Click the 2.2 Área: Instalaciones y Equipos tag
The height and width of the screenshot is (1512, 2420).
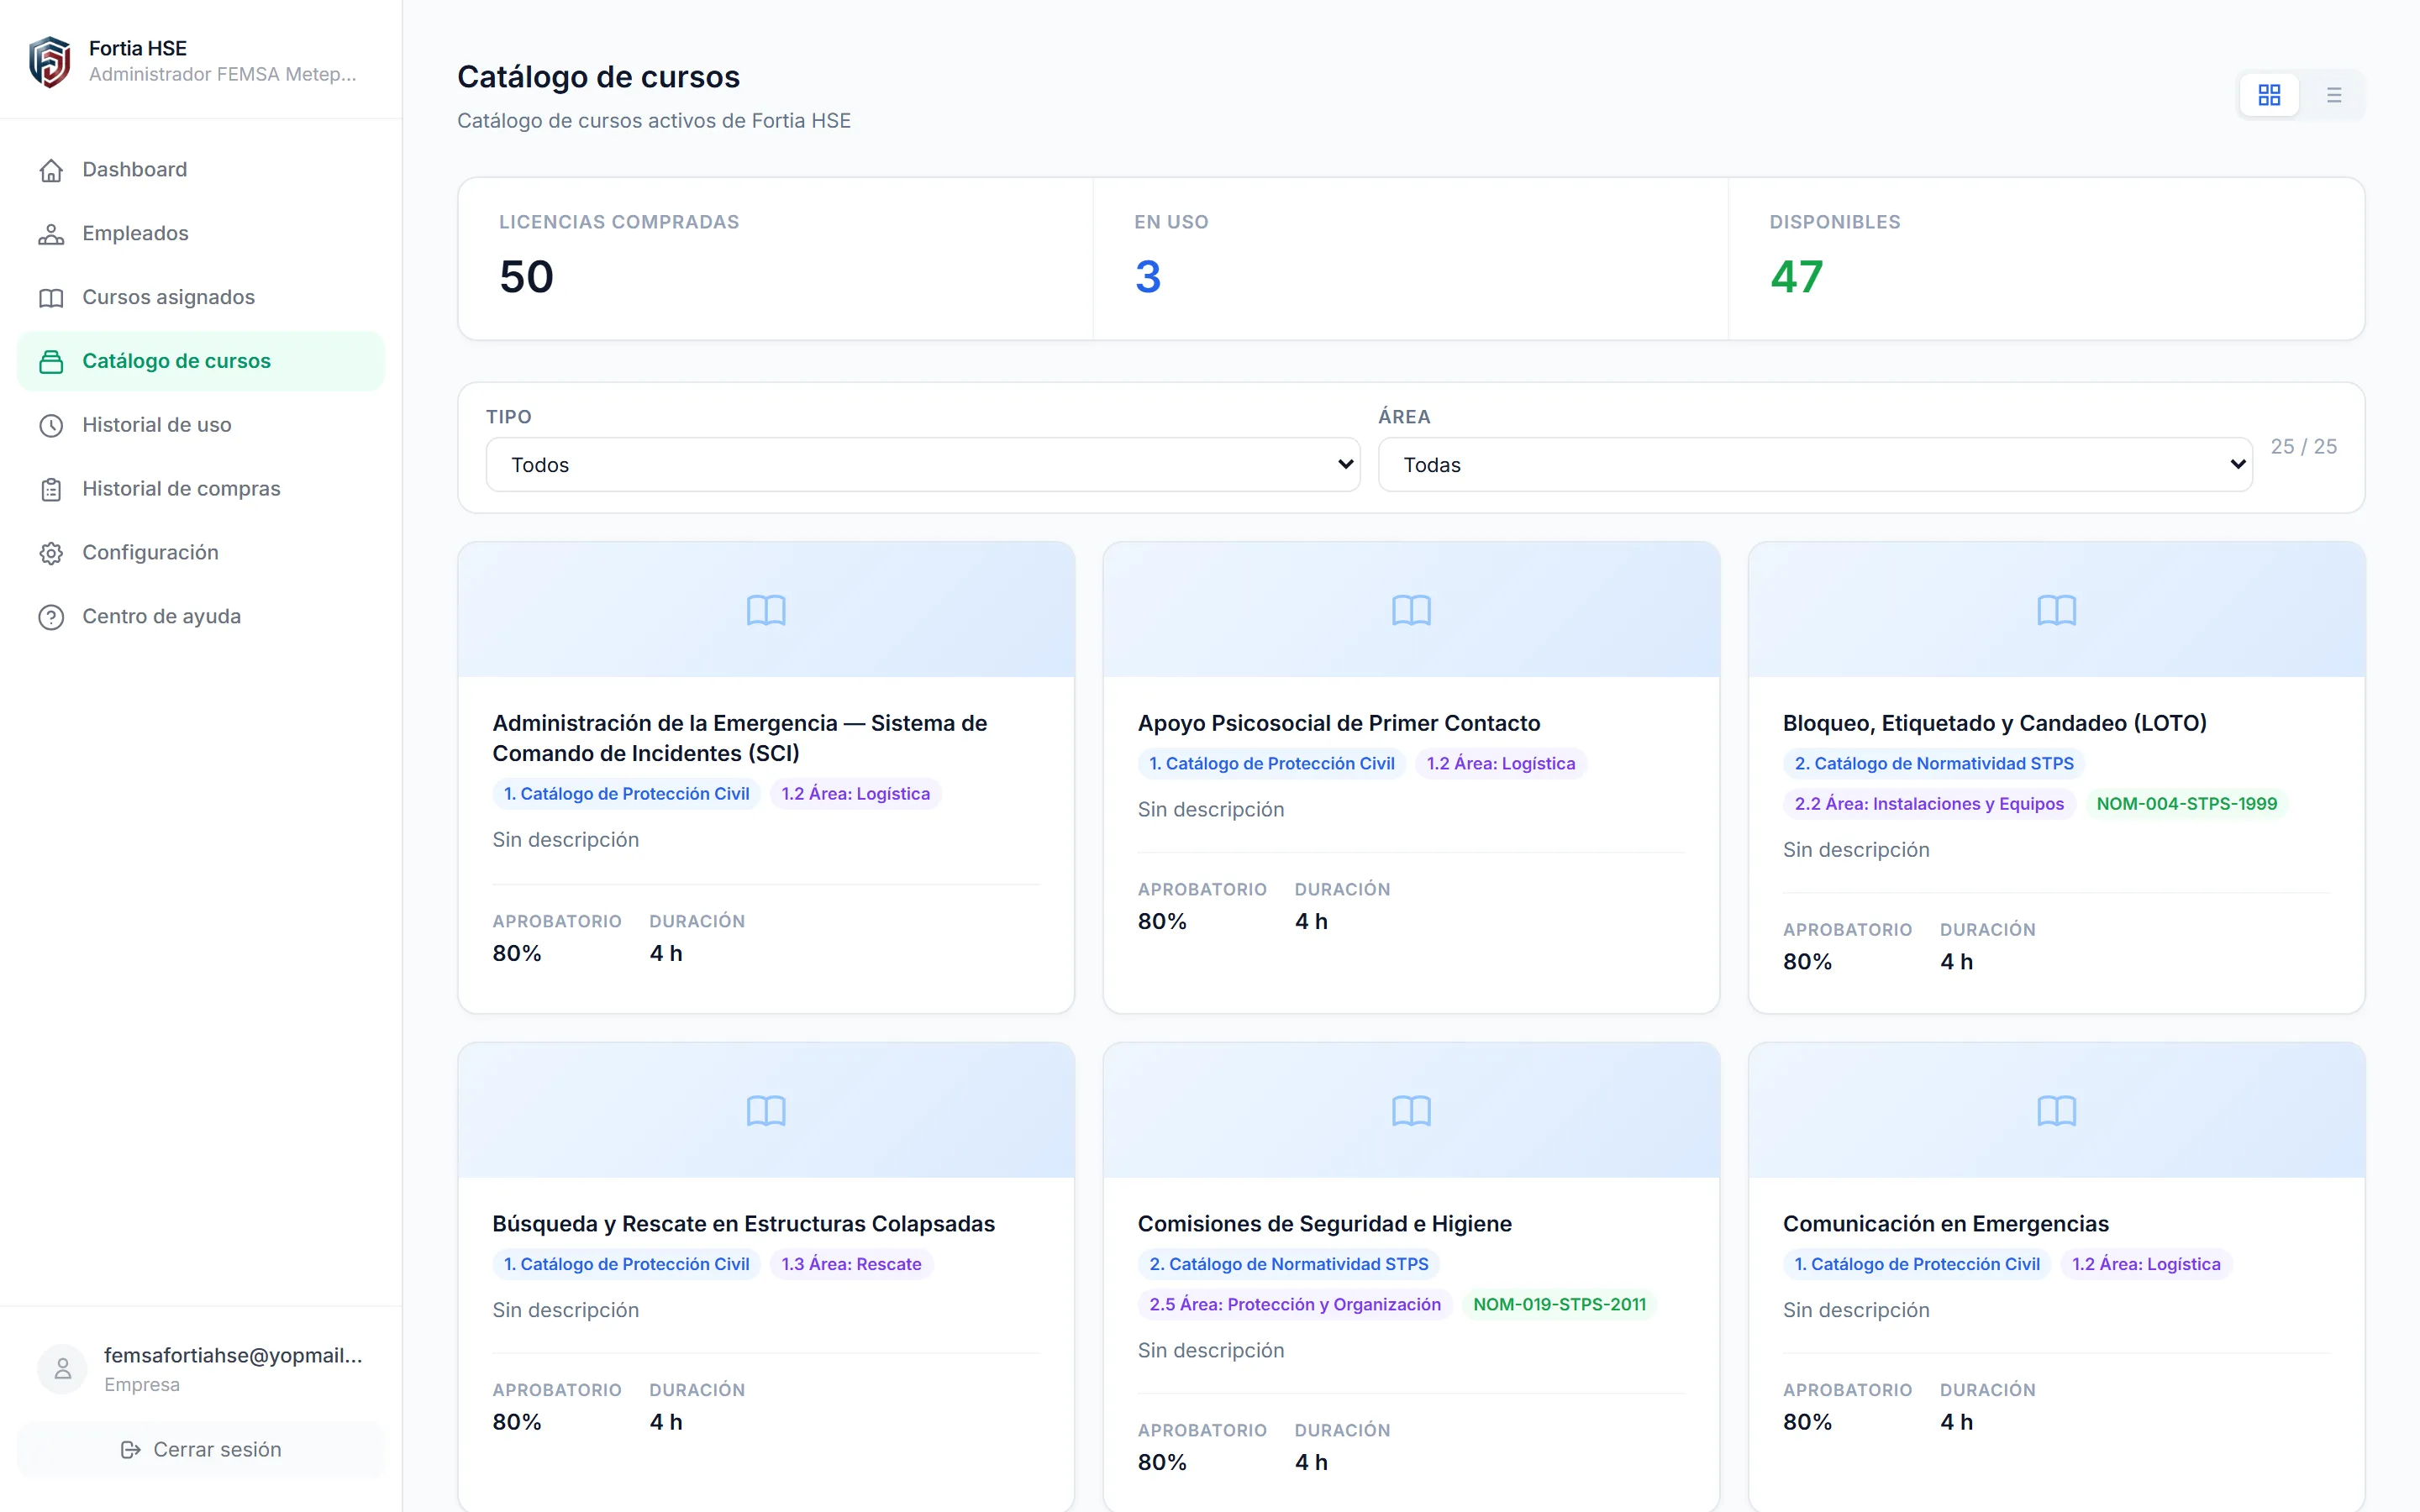pyautogui.click(x=1929, y=804)
